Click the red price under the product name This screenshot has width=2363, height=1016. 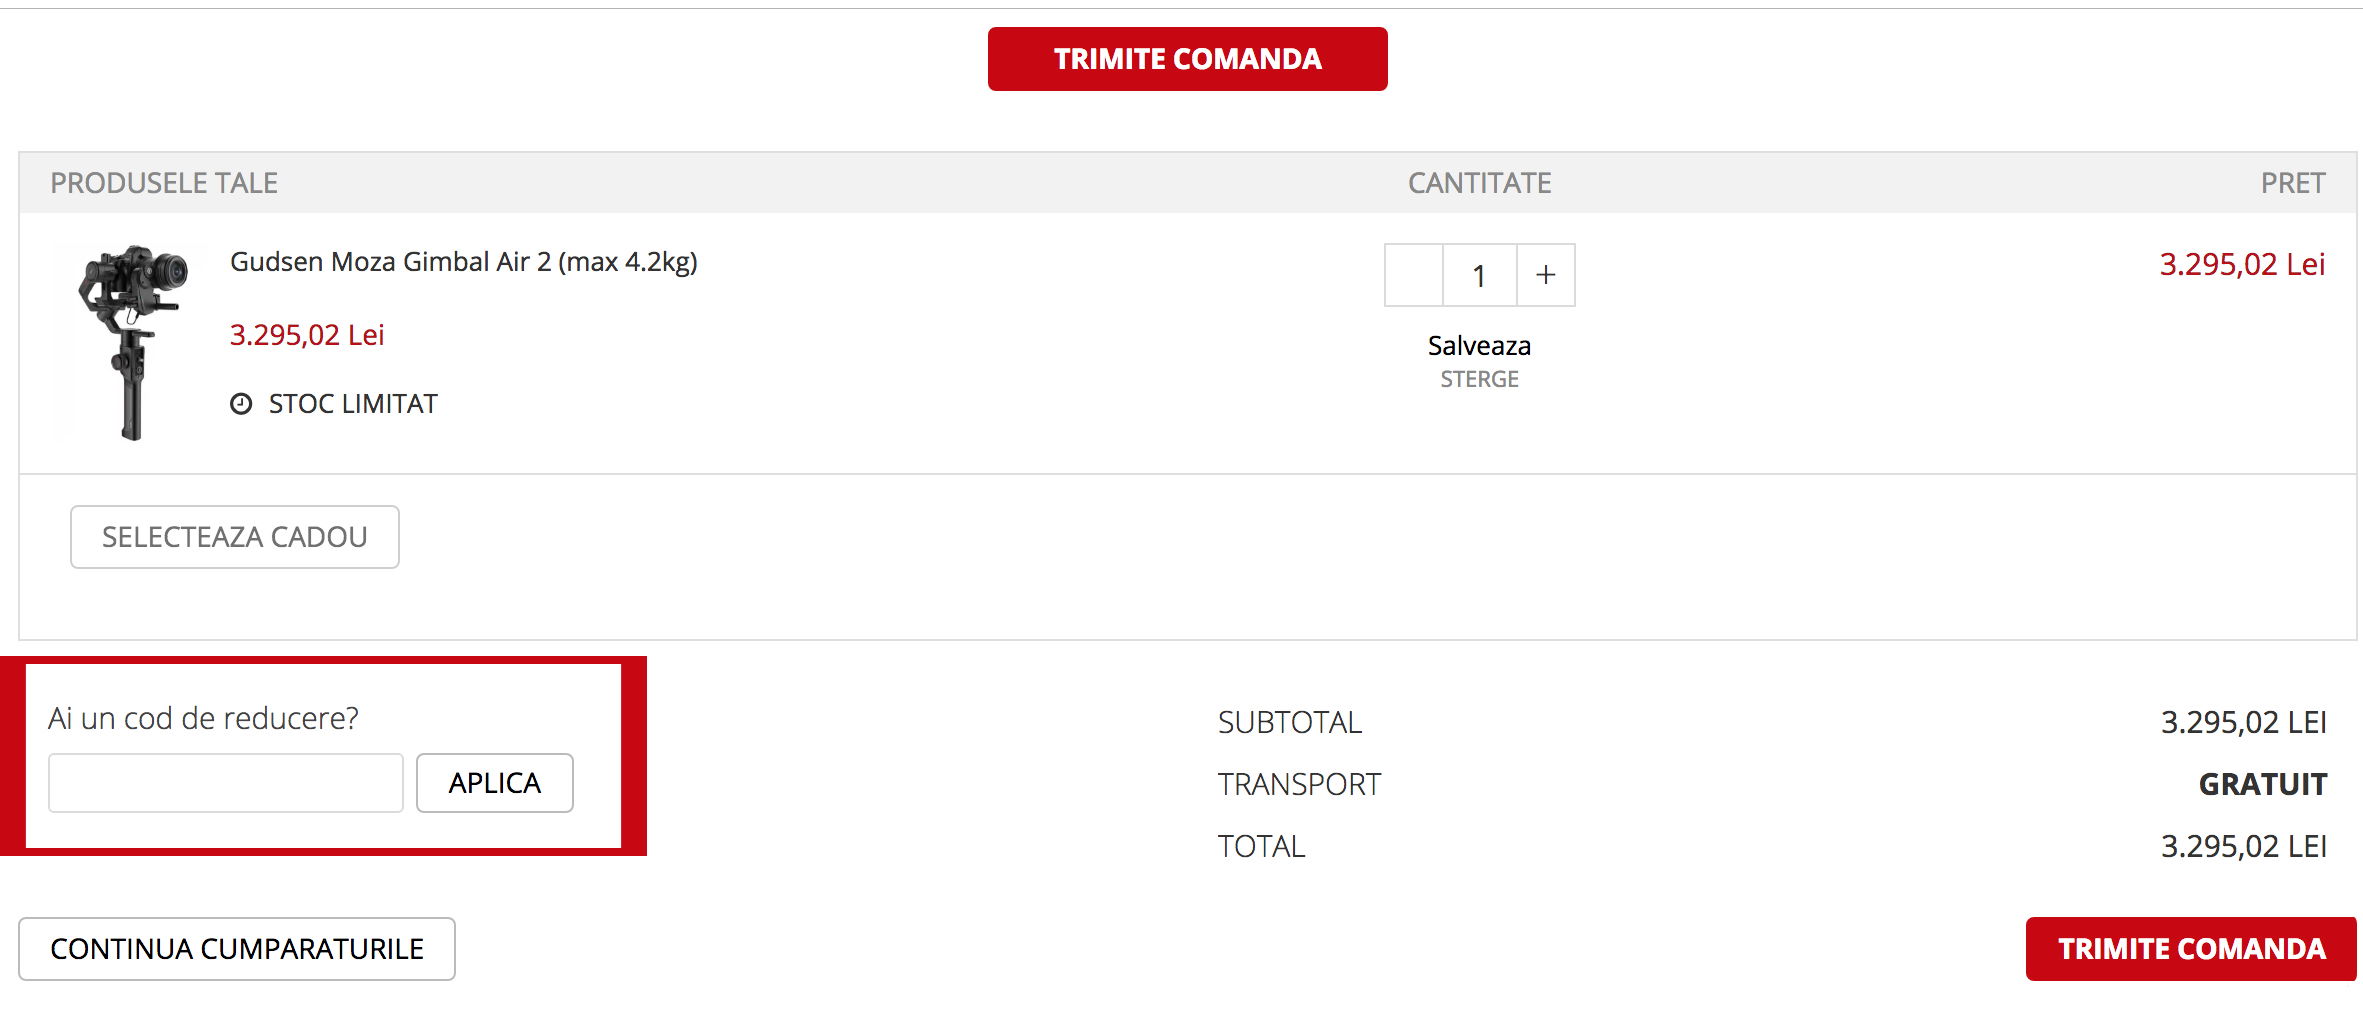(307, 335)
